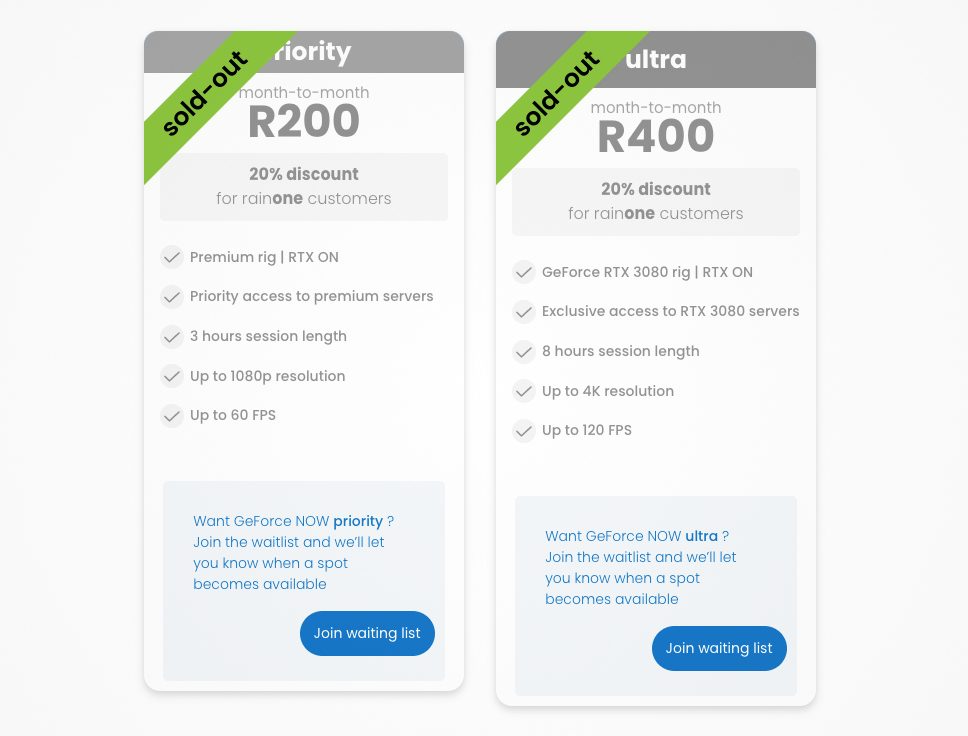This screenshot has height=736, width=968.
Task: Click checkmark next to Priority access to premium servers
Action: point(172,296)
